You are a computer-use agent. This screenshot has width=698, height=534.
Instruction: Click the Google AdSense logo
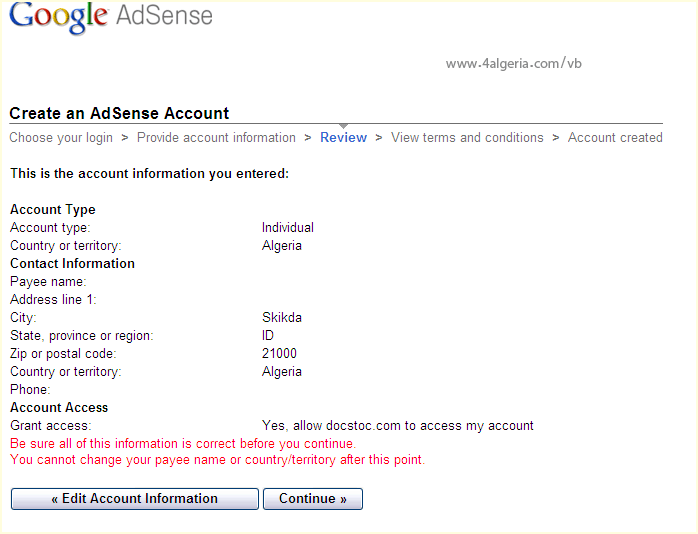tap(111, 18)
